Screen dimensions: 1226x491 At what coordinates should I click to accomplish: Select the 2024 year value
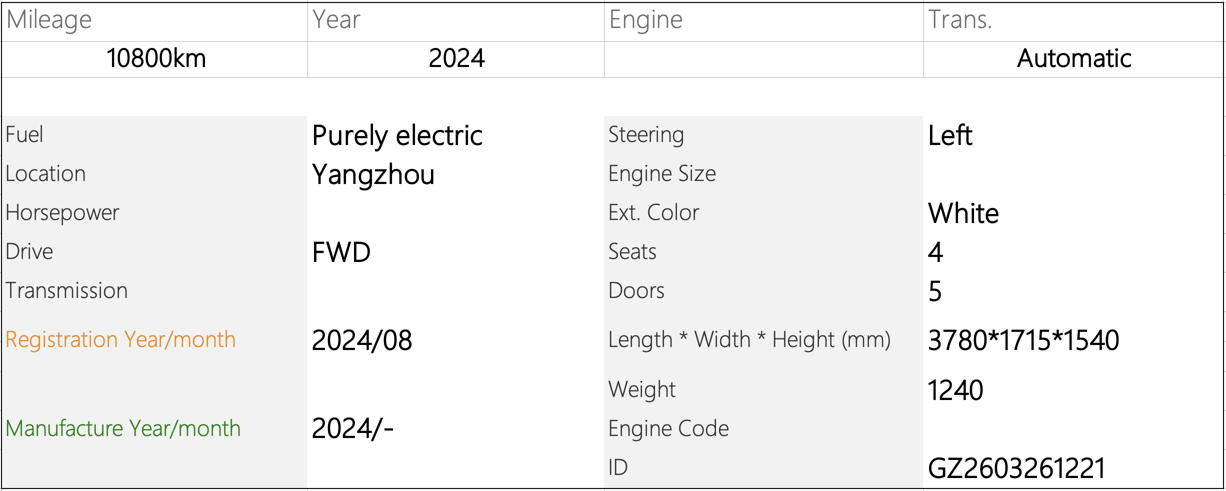pos(456,59)
